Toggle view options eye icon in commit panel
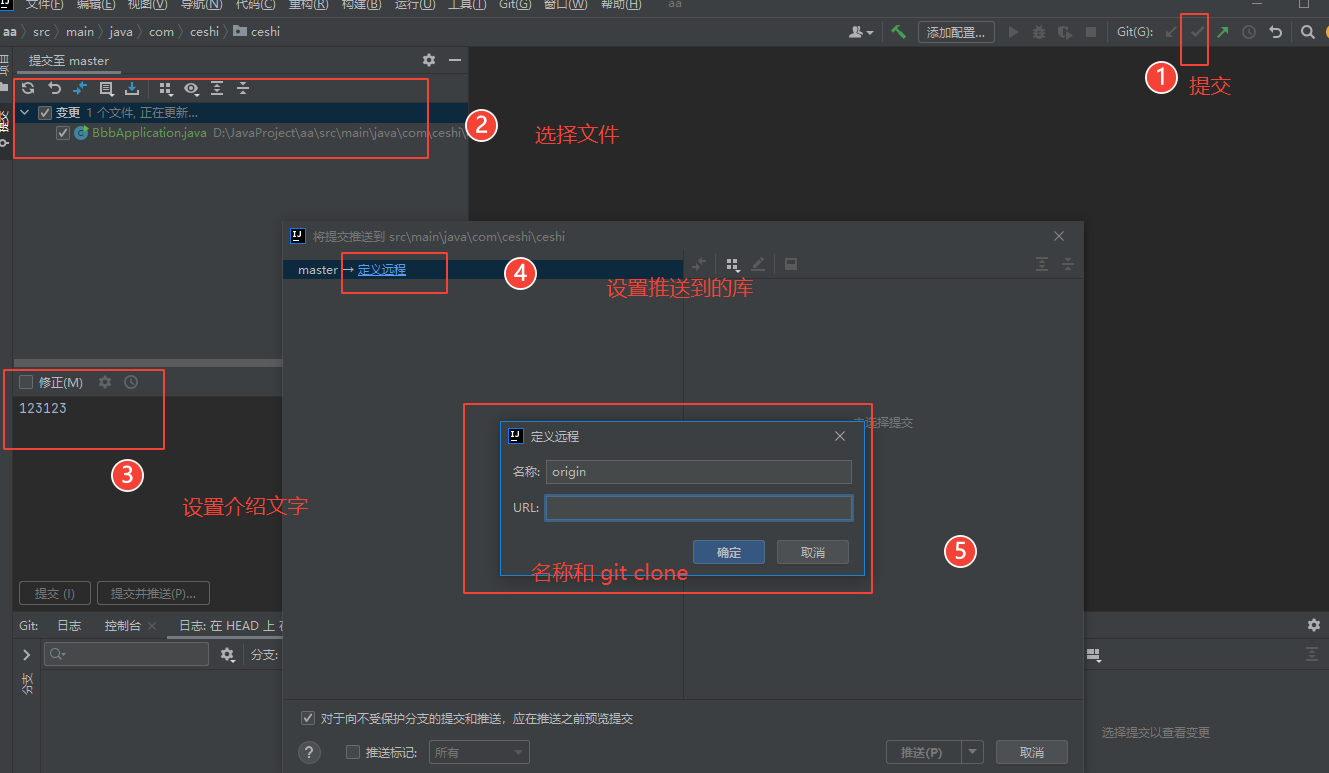Viewport: 1329px width, 773px height. [191, 88]
